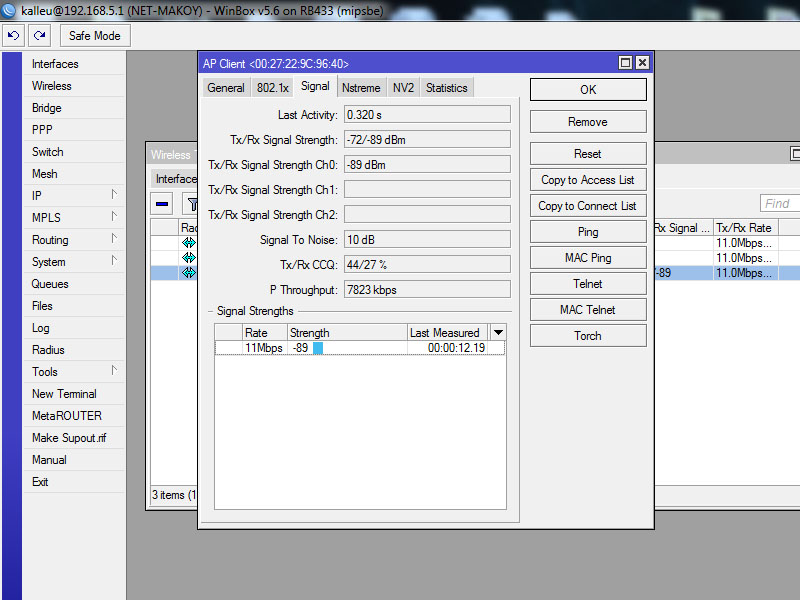
Task: Click Copy to Access List
Action: tap(588, 180)
